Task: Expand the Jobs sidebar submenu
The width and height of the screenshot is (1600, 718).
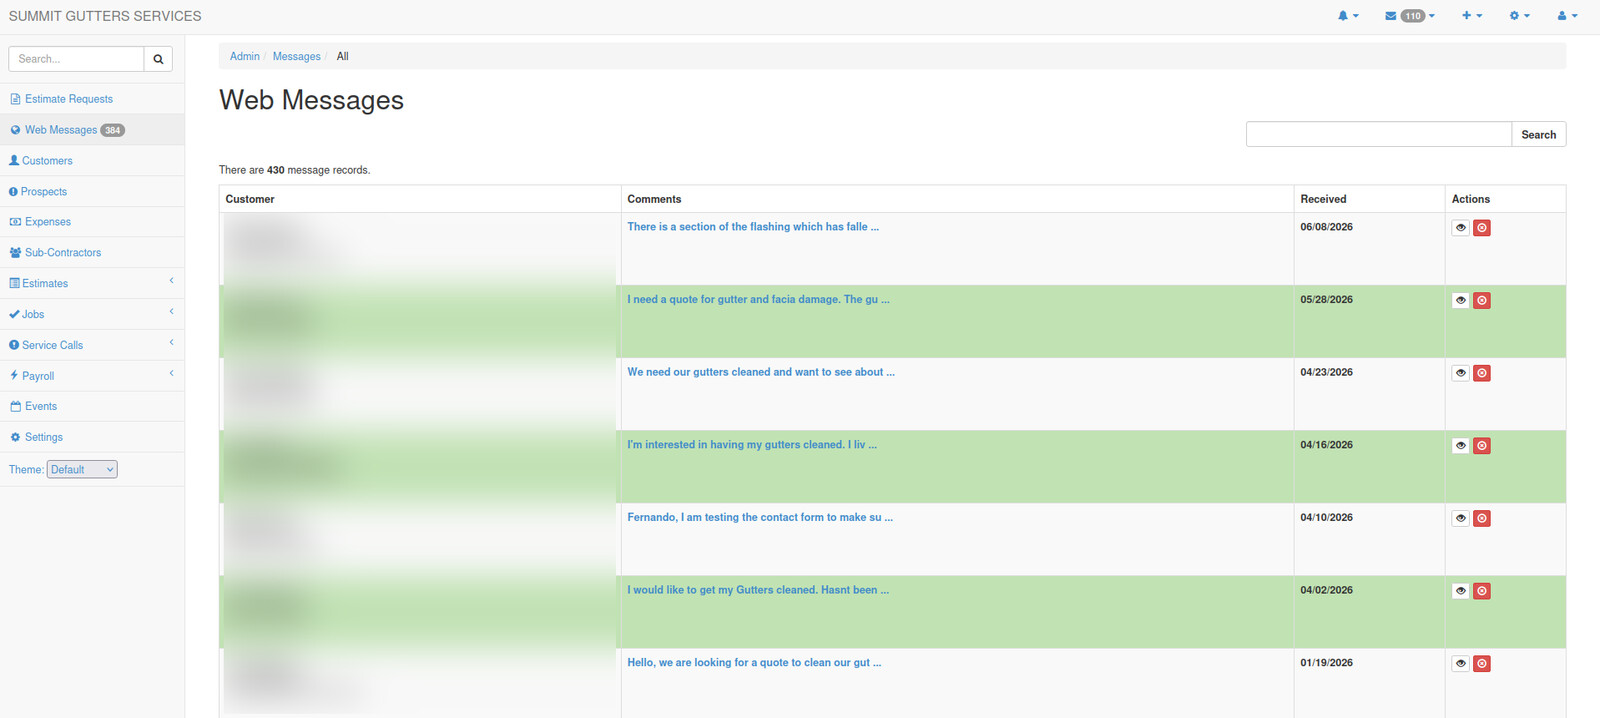Action: tap(92, 314)
